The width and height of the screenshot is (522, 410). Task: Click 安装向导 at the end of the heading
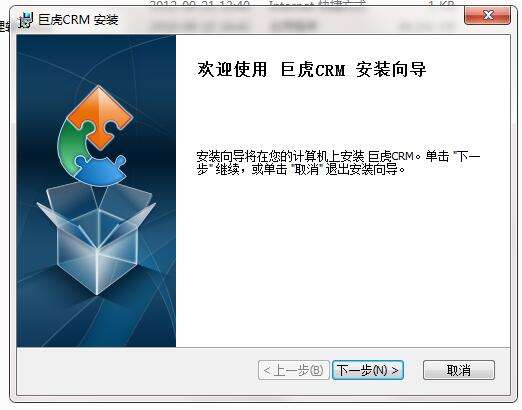coord(391,70)
